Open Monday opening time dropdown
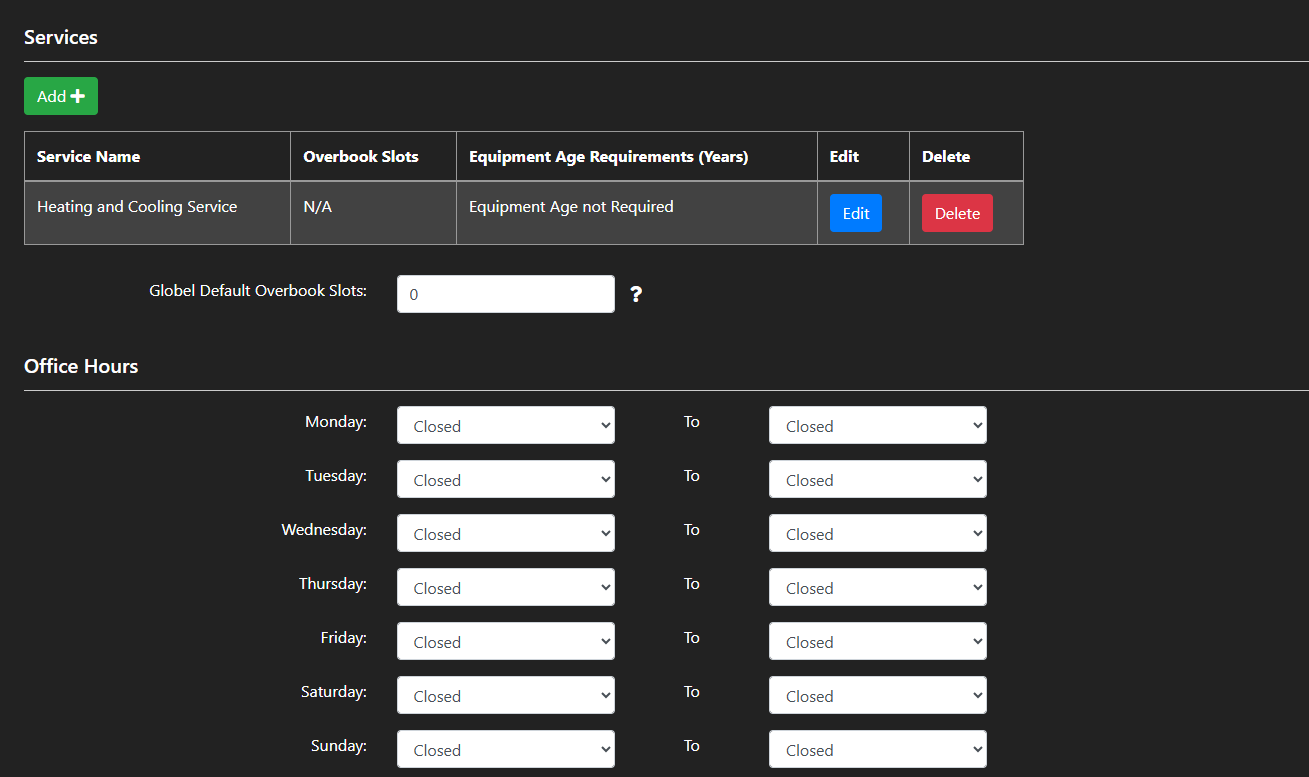 click(x=505, y=425)
